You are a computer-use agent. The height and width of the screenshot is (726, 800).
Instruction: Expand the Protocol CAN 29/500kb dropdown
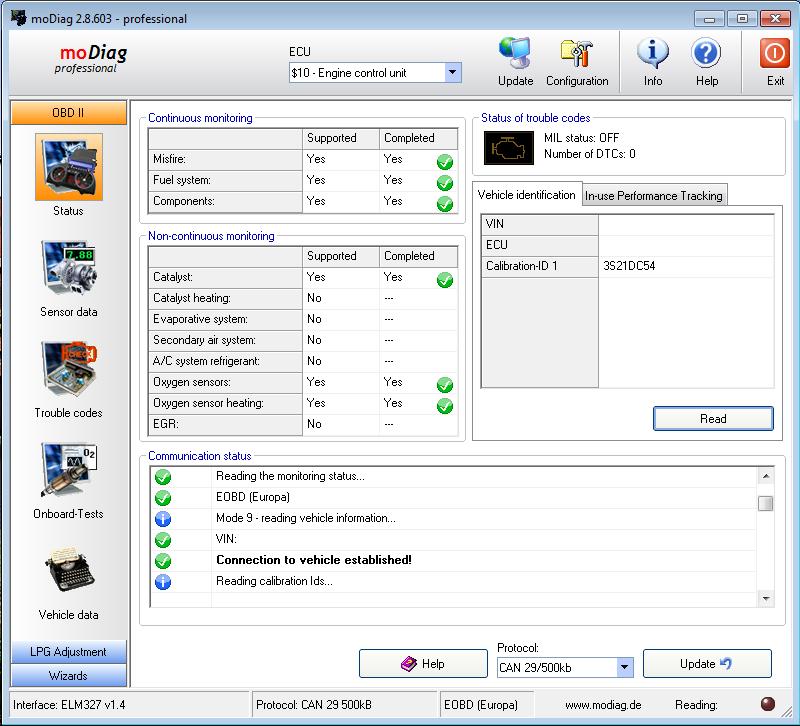(625, 667)
